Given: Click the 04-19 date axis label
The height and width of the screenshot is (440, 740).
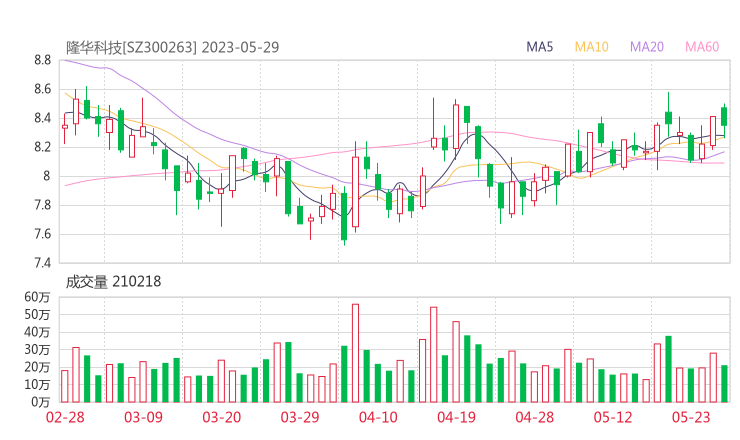Looking at the screenshot, I should click(x=456, y=417).
